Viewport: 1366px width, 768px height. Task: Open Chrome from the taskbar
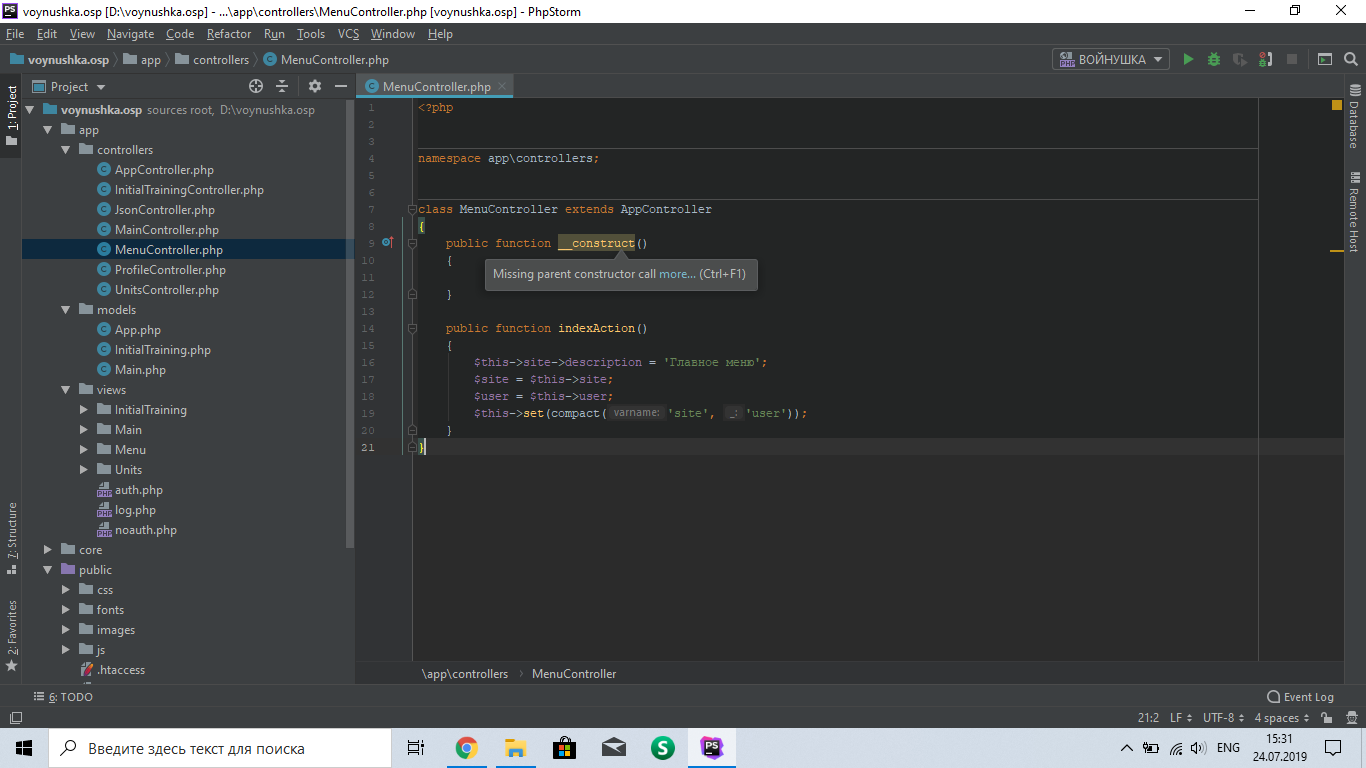[466, 748]
